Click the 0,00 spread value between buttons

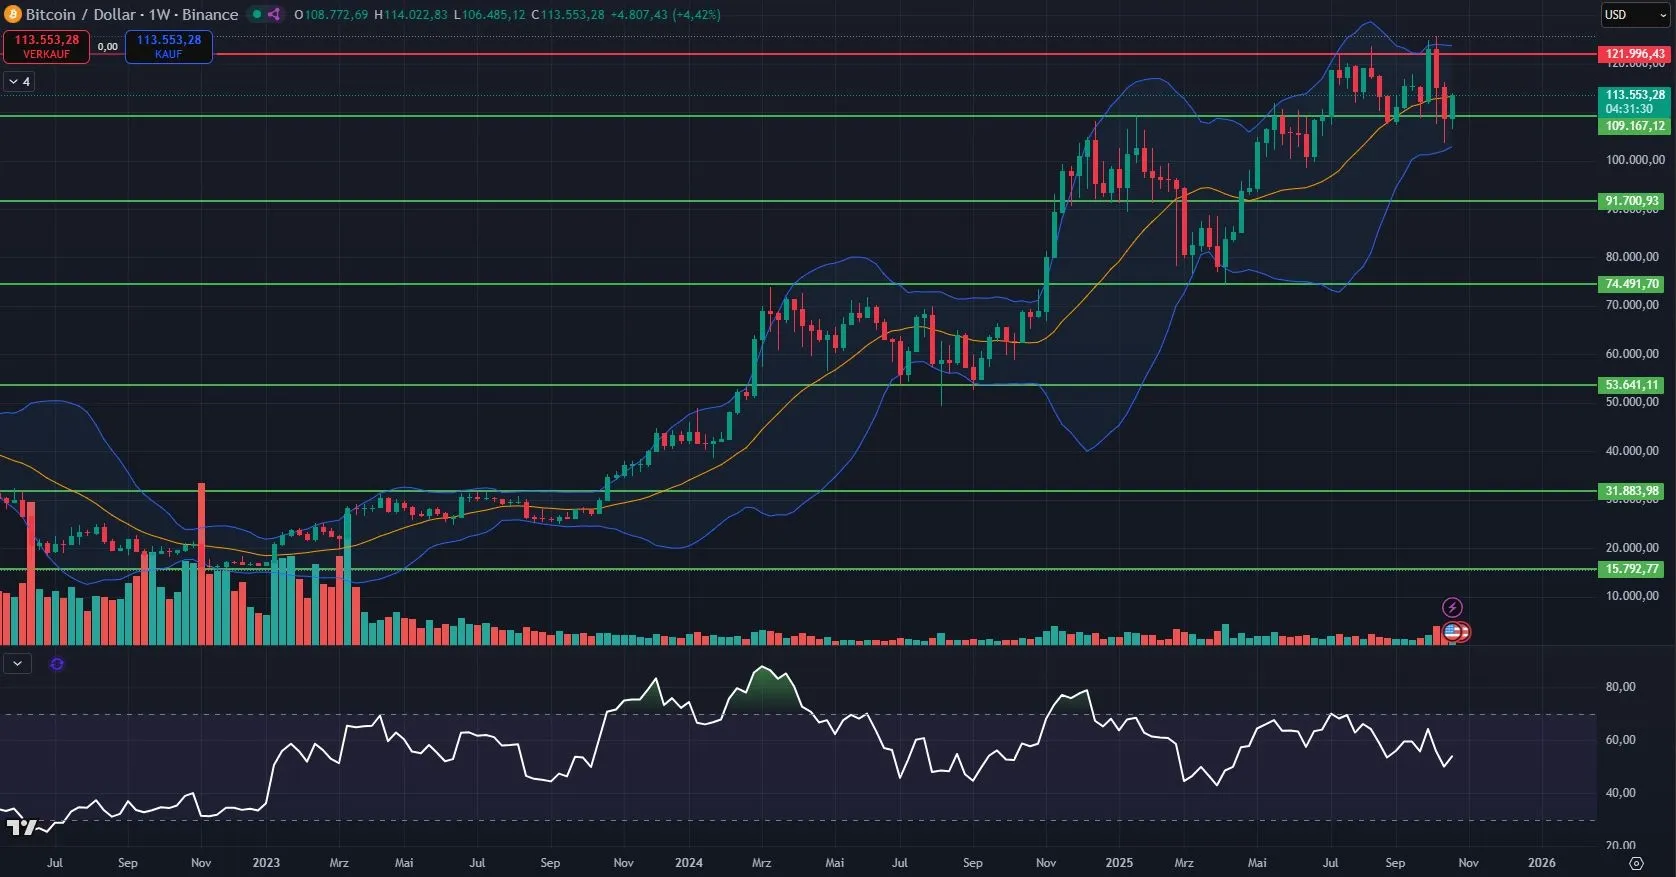[x=107, y=47]
